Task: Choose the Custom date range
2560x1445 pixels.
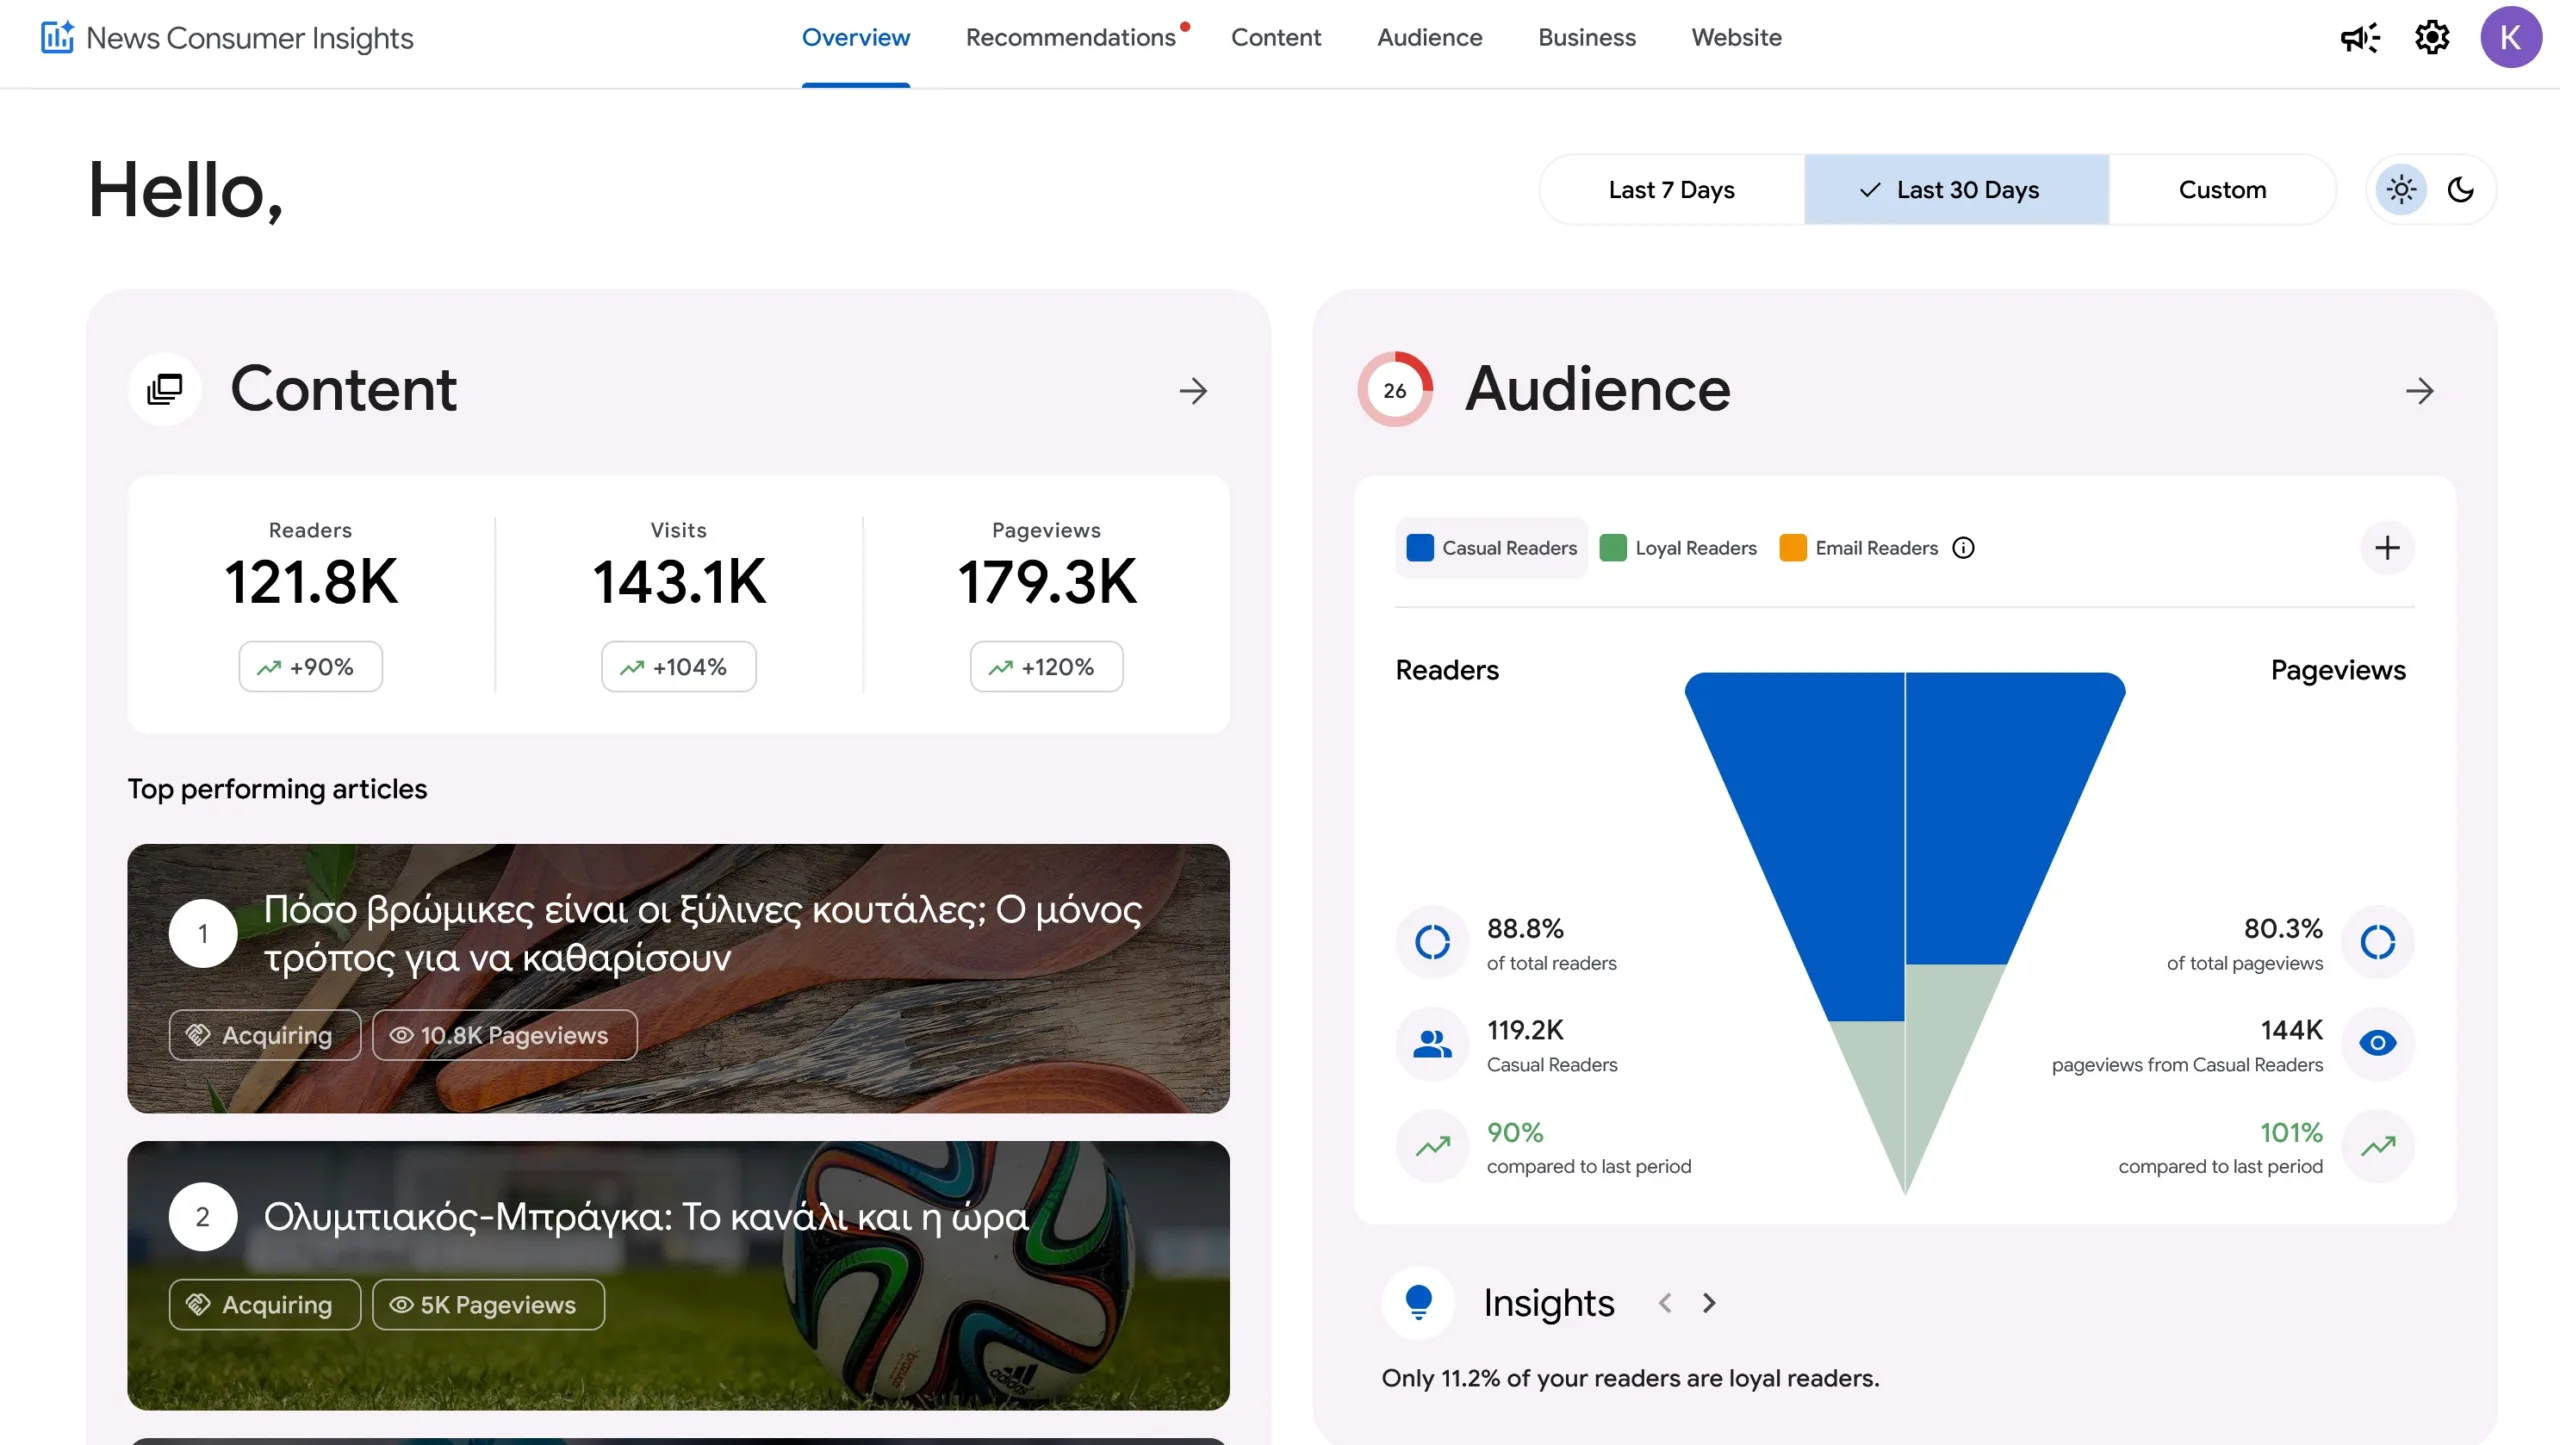Action: click(2222, 190)
